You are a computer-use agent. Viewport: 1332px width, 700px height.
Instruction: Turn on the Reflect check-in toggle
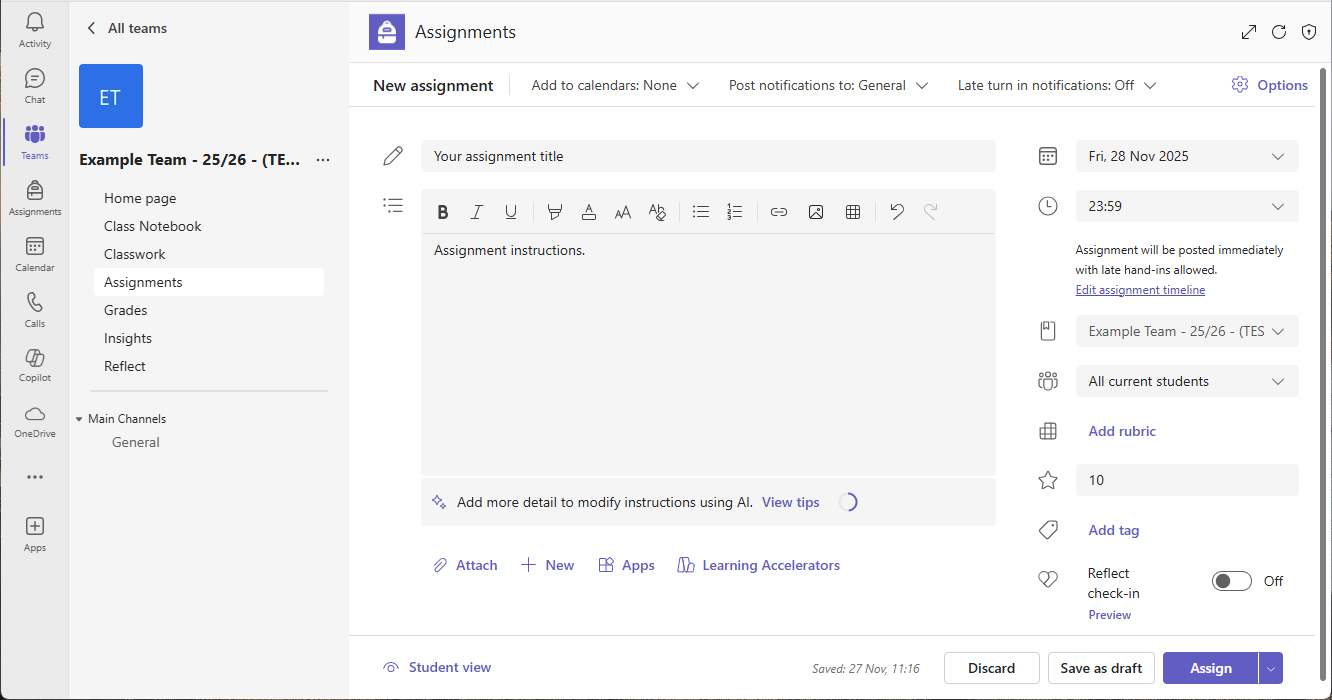tap(1231, 581)
